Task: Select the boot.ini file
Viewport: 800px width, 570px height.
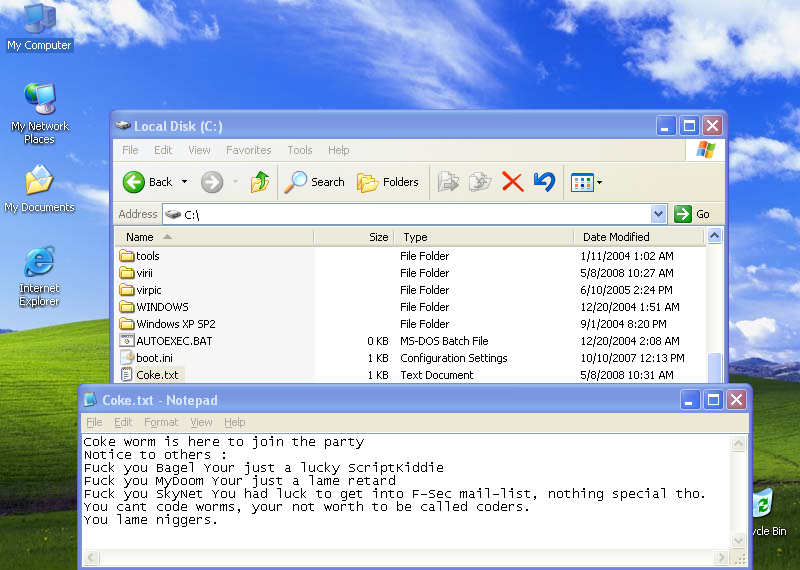Action: pos(146,358)
